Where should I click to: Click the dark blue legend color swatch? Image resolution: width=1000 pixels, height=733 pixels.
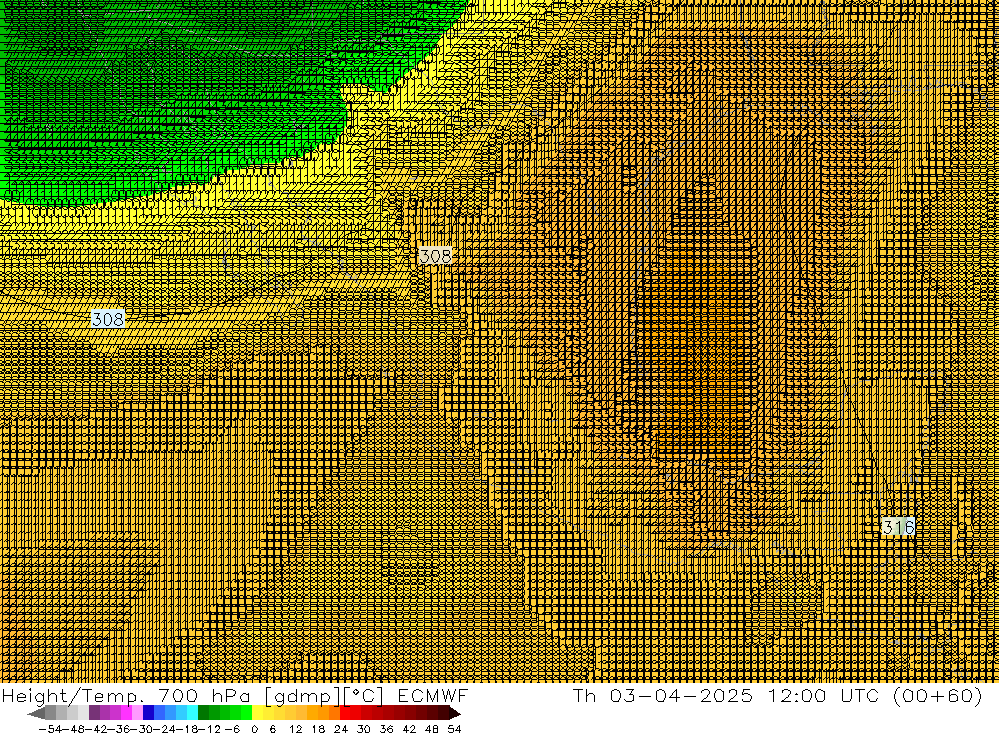pyautogui.click(x=148, y=713)
